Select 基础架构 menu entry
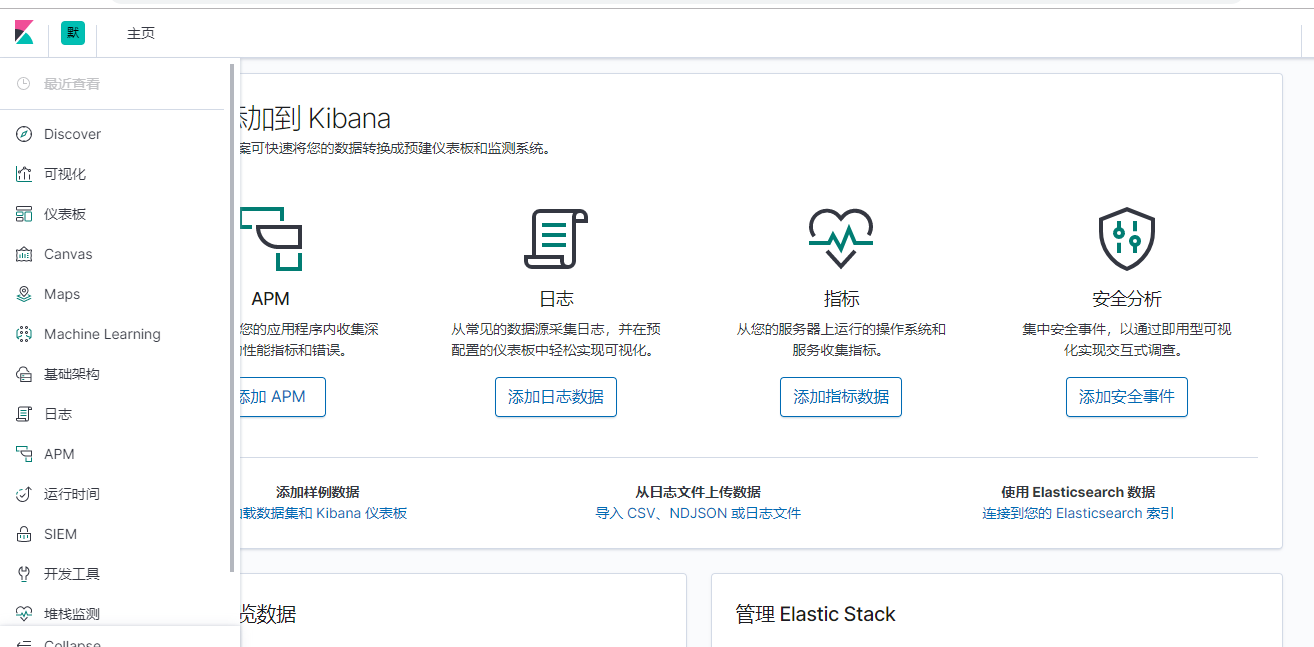 (x=72, y=374)
